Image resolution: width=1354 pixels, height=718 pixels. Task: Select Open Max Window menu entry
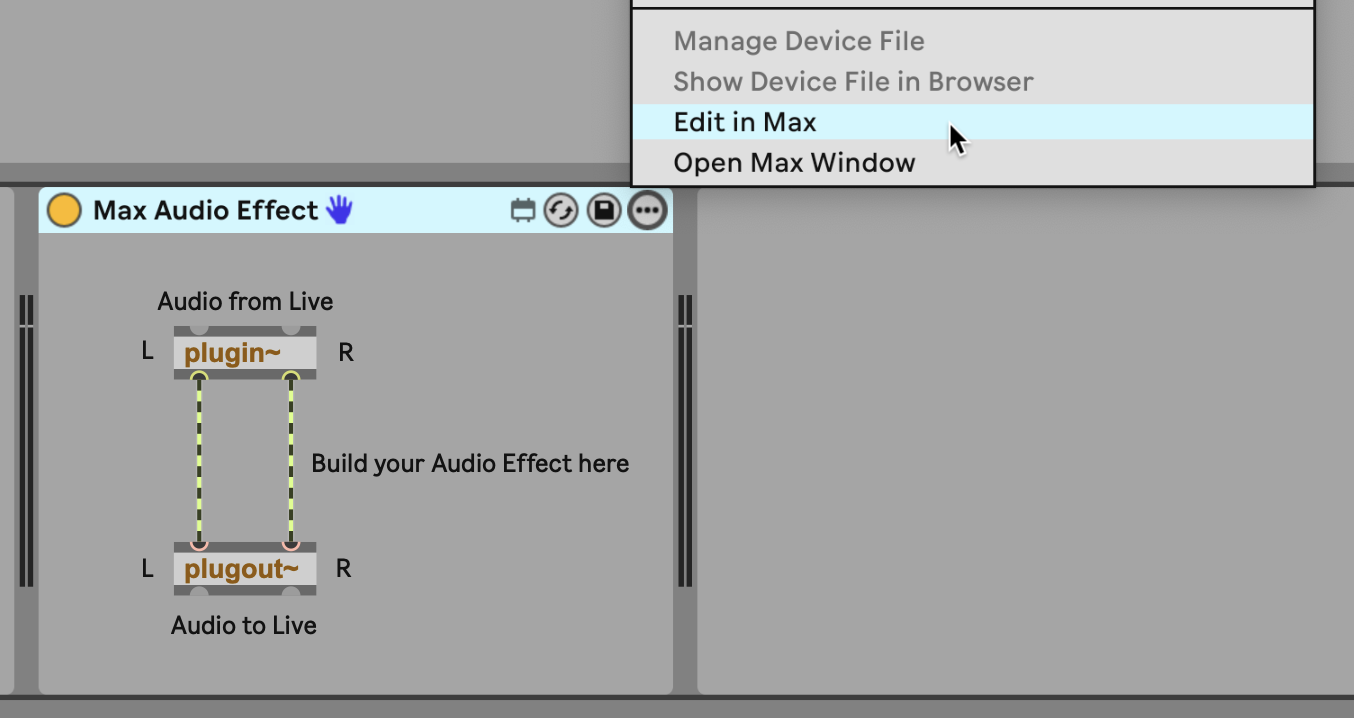[794, 163]
